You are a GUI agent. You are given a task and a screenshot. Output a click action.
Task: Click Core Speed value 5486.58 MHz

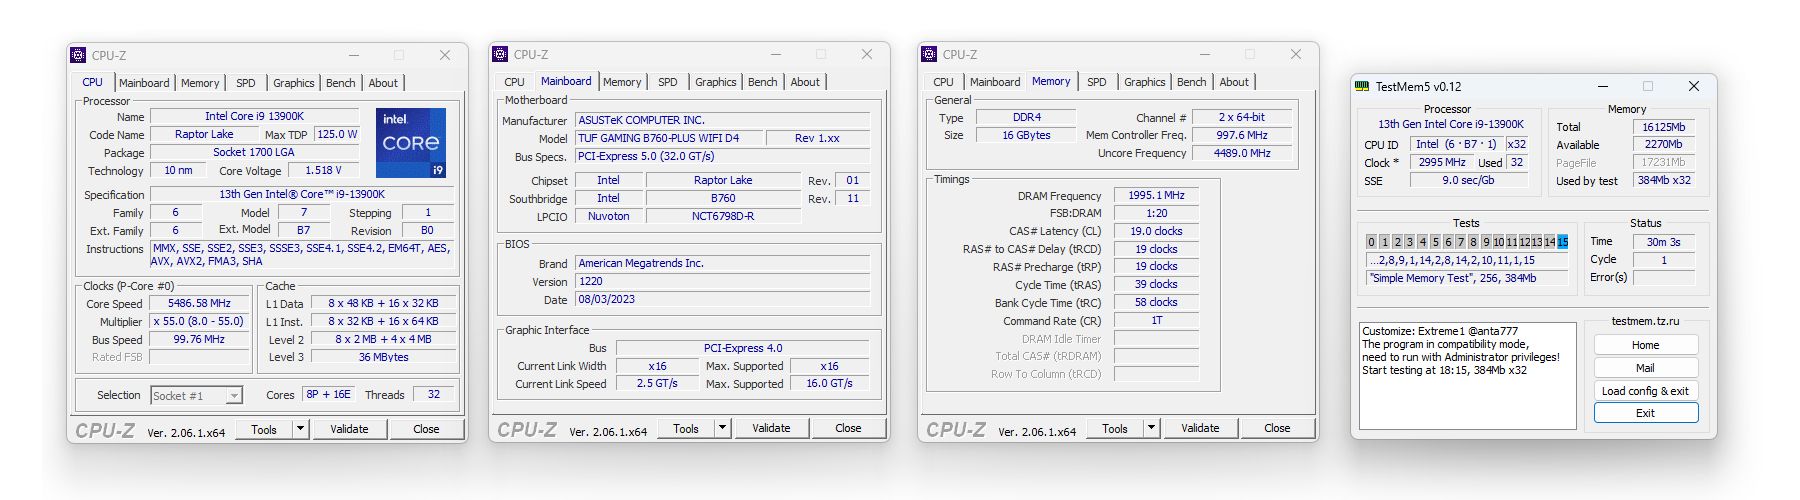(199, 303)
